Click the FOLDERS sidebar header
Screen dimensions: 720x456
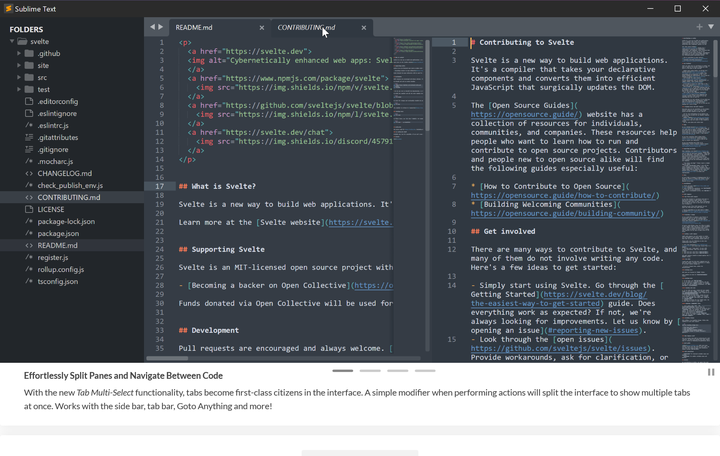26,29
